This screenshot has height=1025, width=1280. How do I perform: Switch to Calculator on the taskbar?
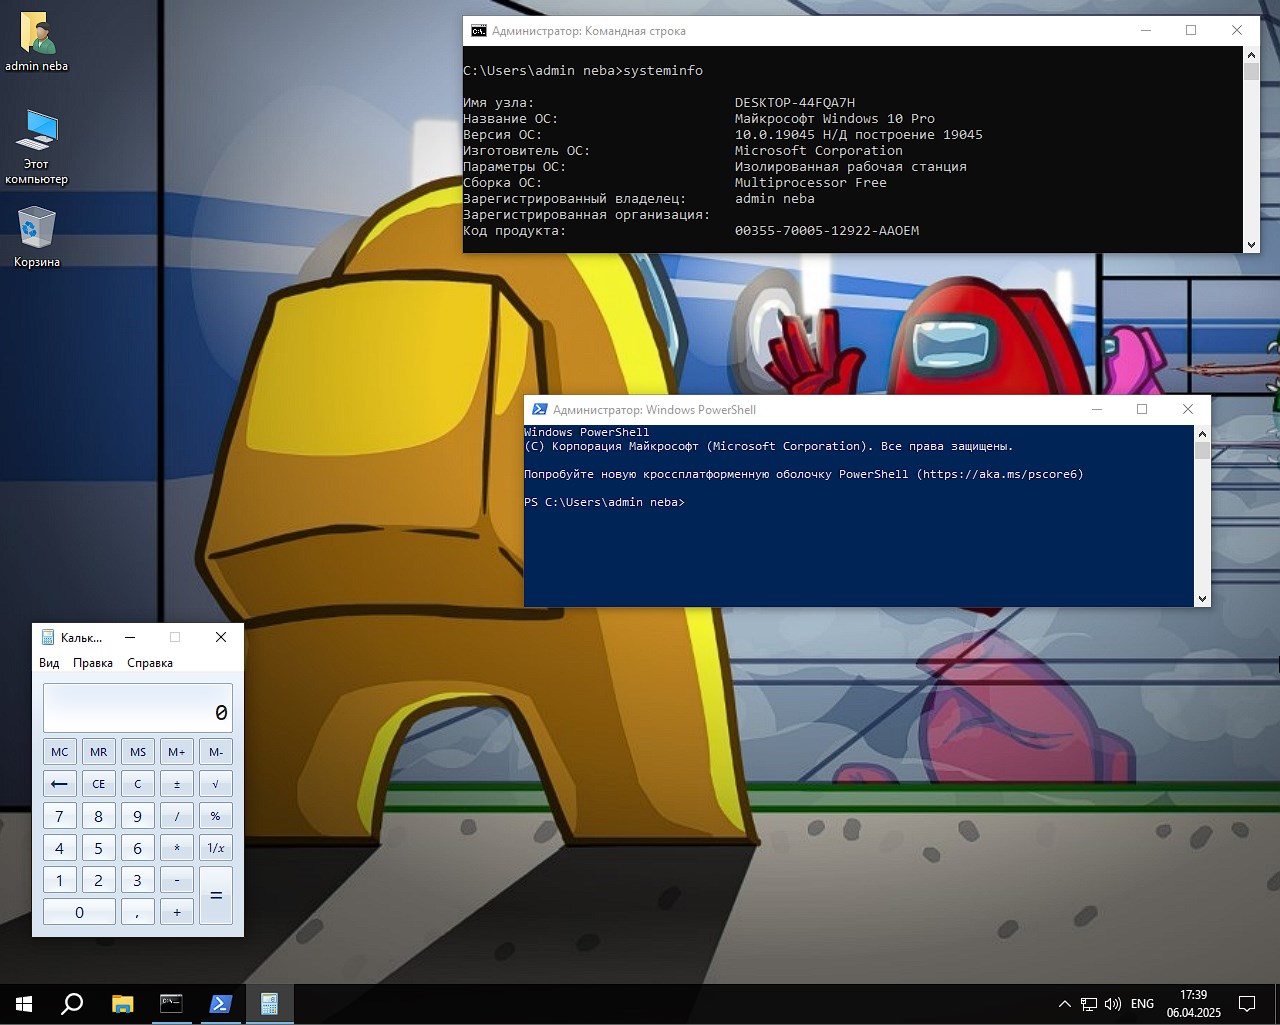click(269, 1004)
